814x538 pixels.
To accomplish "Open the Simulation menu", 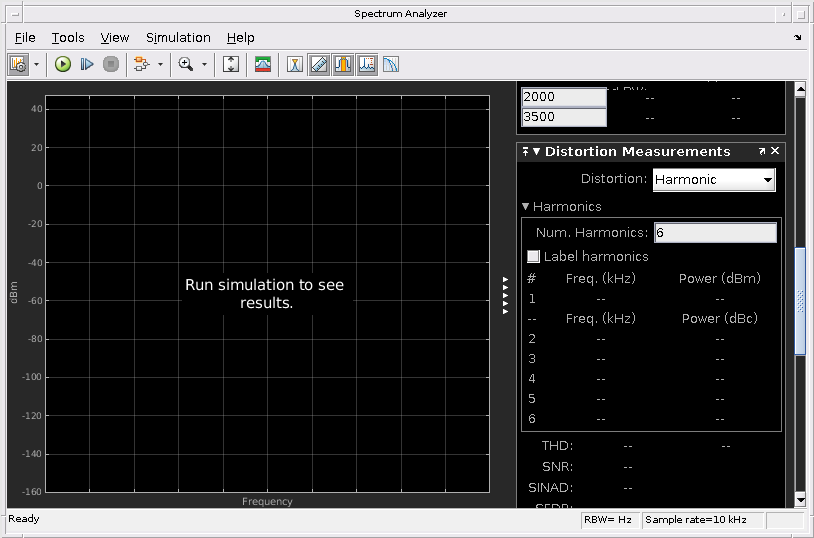I will pyautogui.click(x=178, y=37).
